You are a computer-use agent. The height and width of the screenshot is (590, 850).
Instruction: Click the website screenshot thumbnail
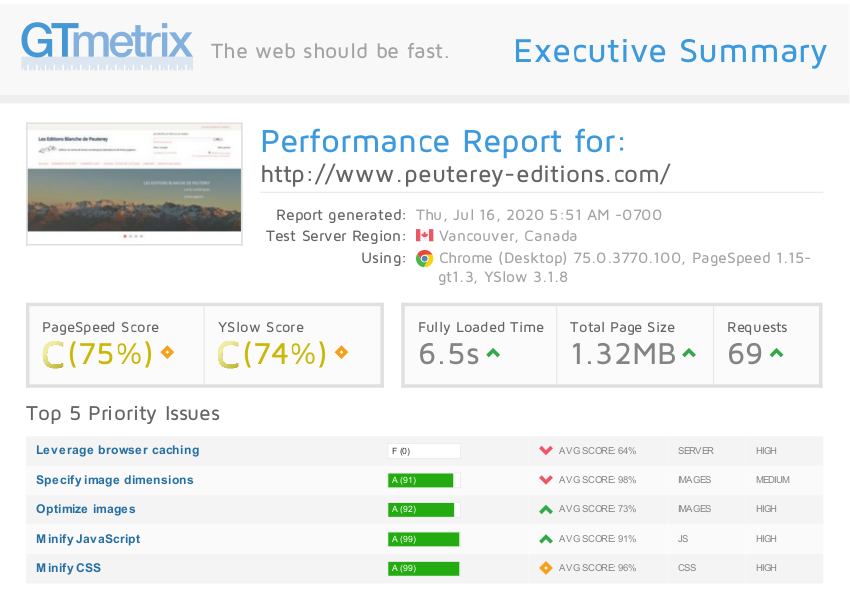coord(134,183)
